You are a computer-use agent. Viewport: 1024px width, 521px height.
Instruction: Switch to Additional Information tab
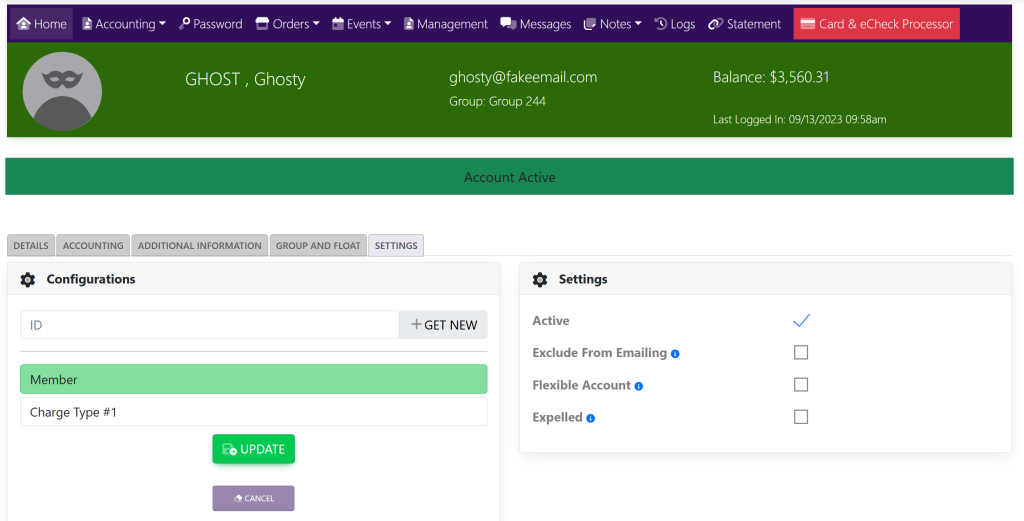(x=199, y=246)
